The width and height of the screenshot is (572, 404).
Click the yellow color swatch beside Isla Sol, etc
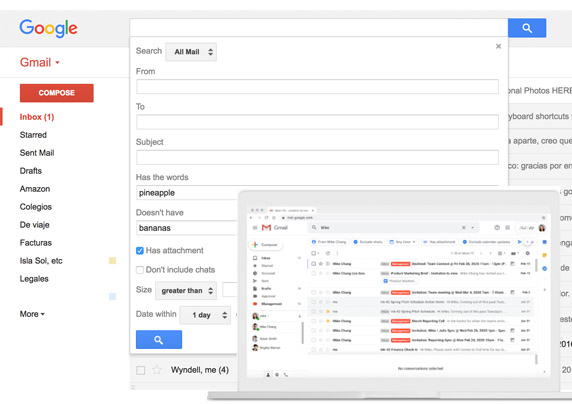pos(113,261)
